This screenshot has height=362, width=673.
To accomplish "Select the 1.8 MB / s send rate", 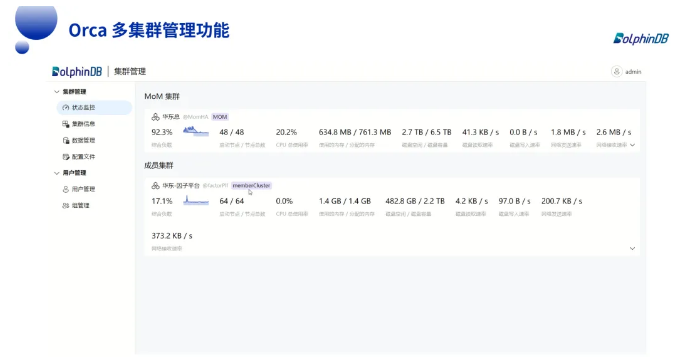I will (568, 132).
